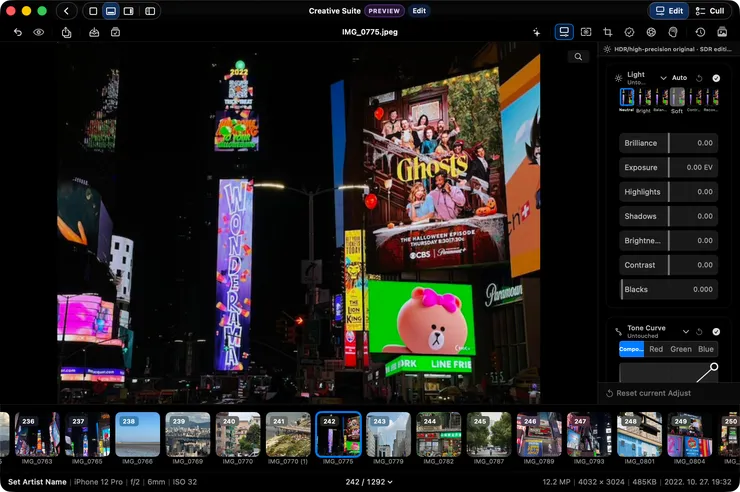Toggle the Tone Curve enabled checkmark

tap(716, 332)
